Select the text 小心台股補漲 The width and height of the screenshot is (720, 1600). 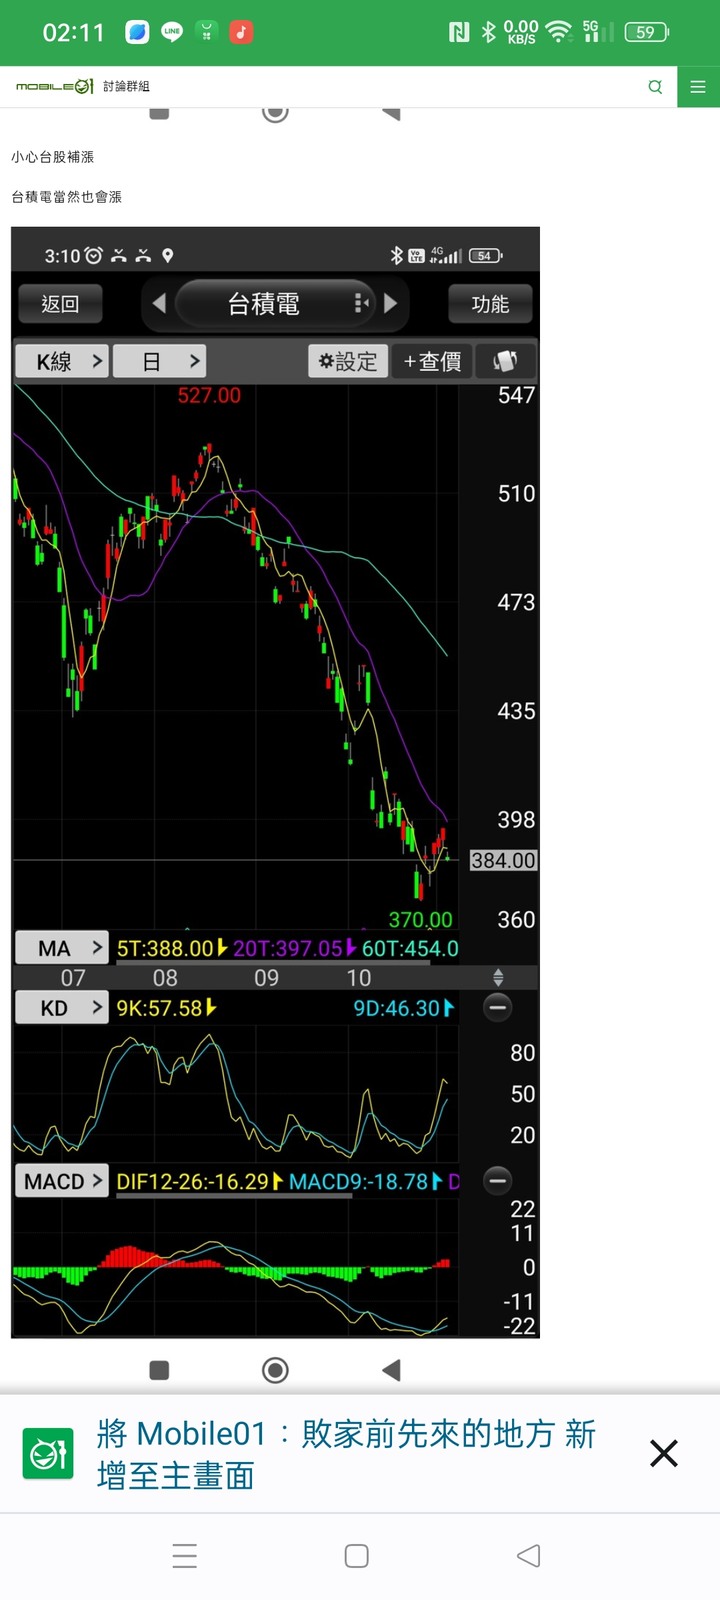click(53, 157)
